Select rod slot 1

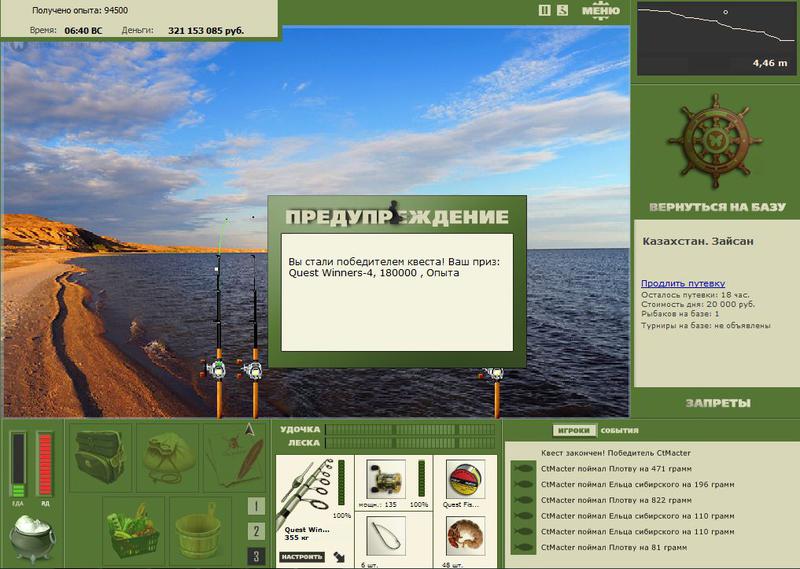point(256,506)
